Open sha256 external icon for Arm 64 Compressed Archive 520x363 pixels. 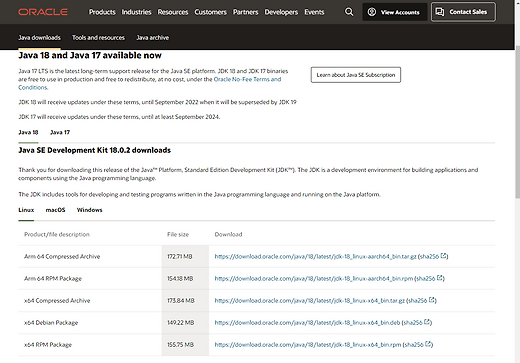(x=443, y=256)
